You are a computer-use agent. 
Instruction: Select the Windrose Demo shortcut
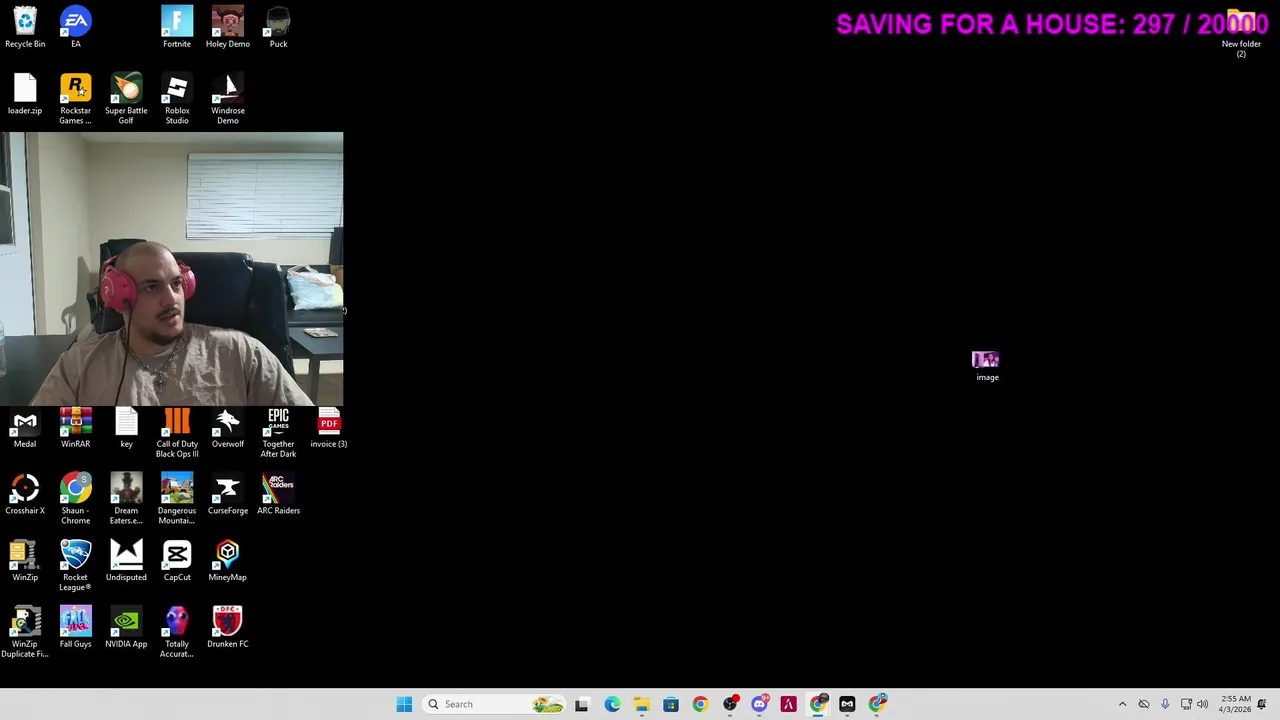[x=228, y=99]
